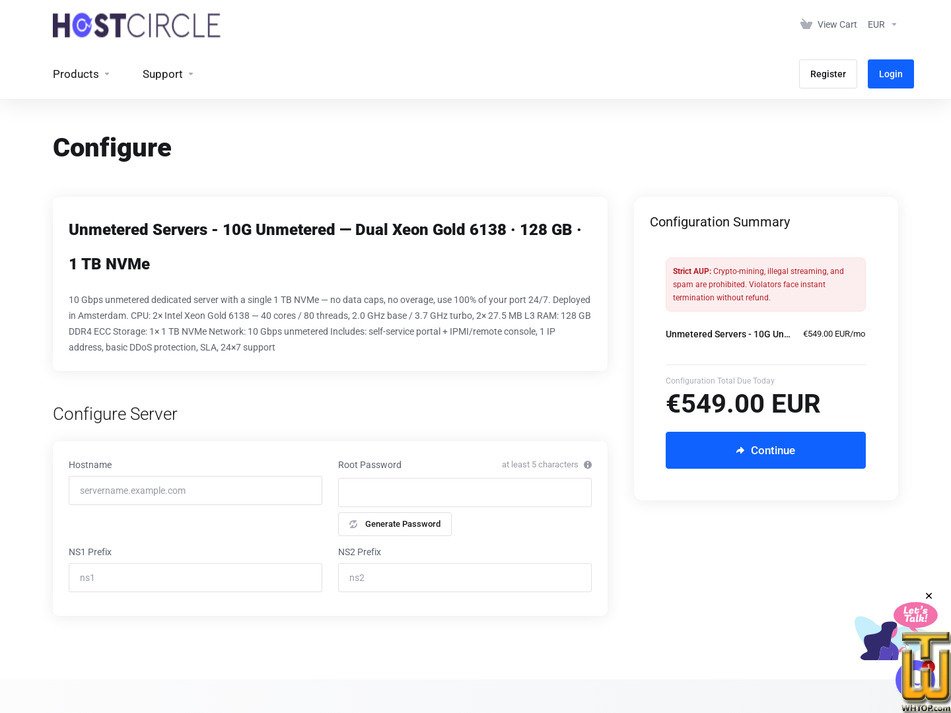Click the Continue button in summary
Image resolution: width=951 pixels, height=713 pixels.
[x=765, y=450]
